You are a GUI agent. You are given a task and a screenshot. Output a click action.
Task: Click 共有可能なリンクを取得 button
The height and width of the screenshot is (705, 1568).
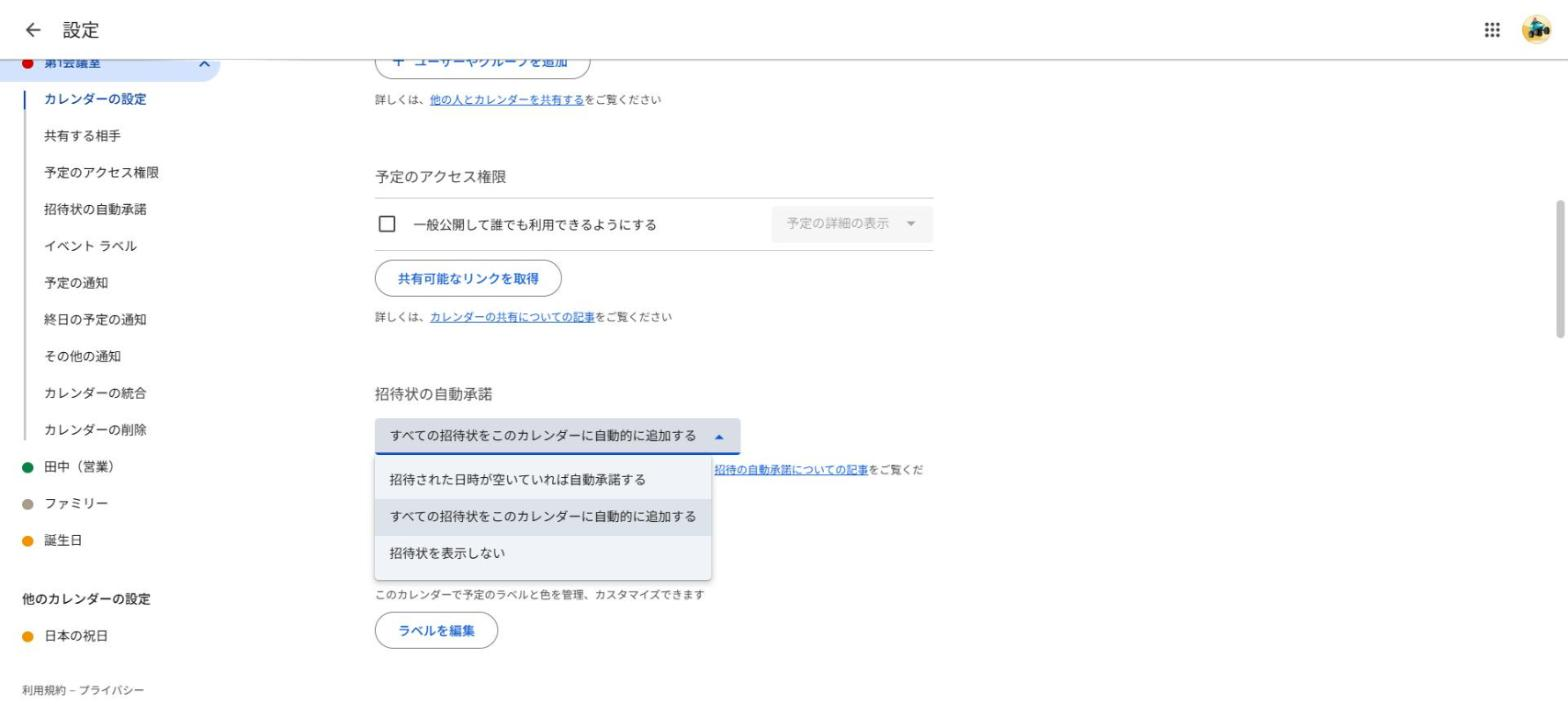(x=468, y=279)
